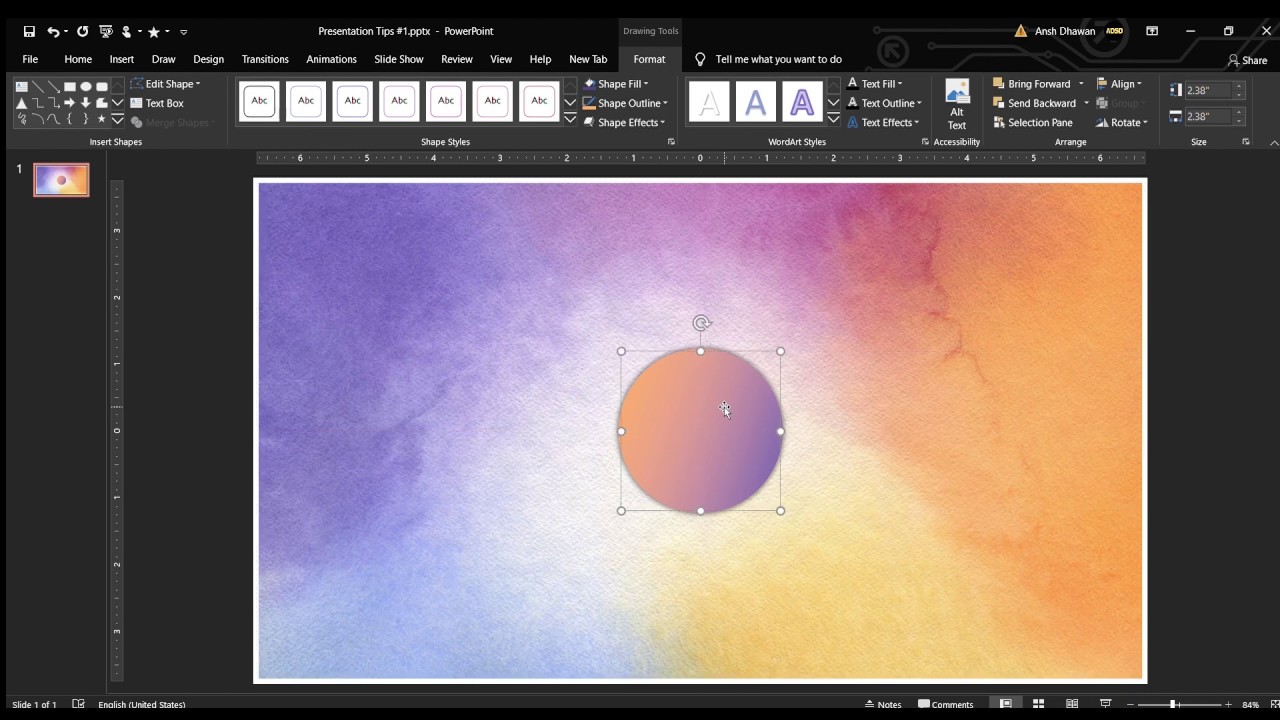
Task: Toggle the Notes pane in status bar
Action: [x=883, y=704]
